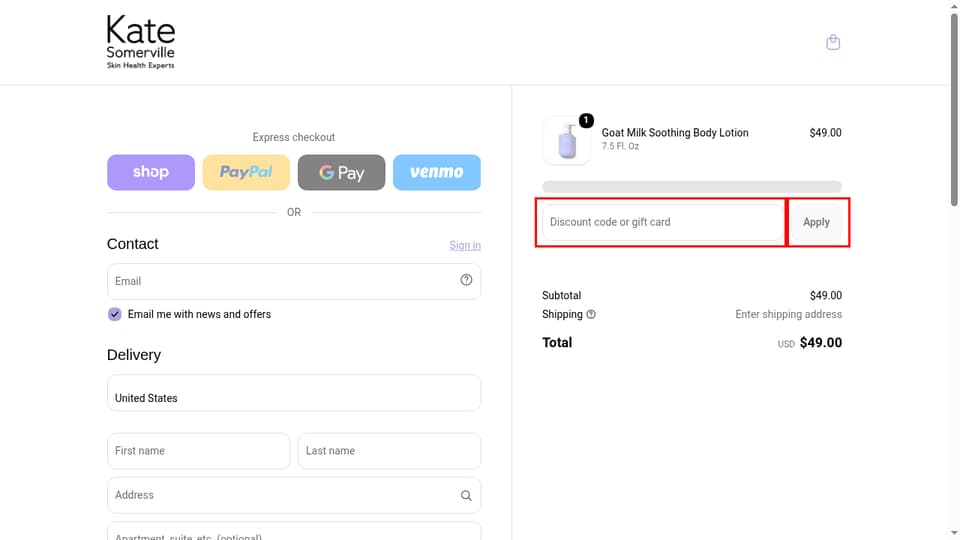Open the United States country dropdown
960x540 pixels.
click(294, 392)
